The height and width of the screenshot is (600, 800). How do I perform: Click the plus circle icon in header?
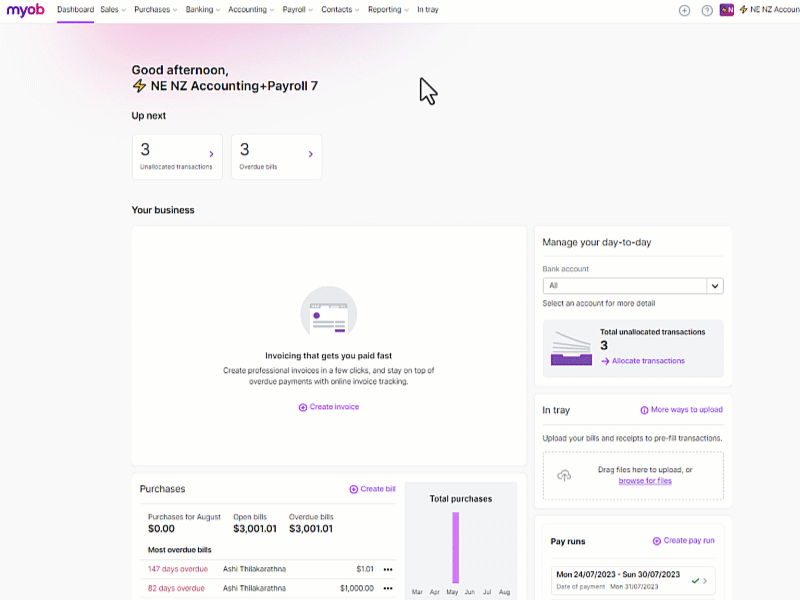(x=684, y=10)
